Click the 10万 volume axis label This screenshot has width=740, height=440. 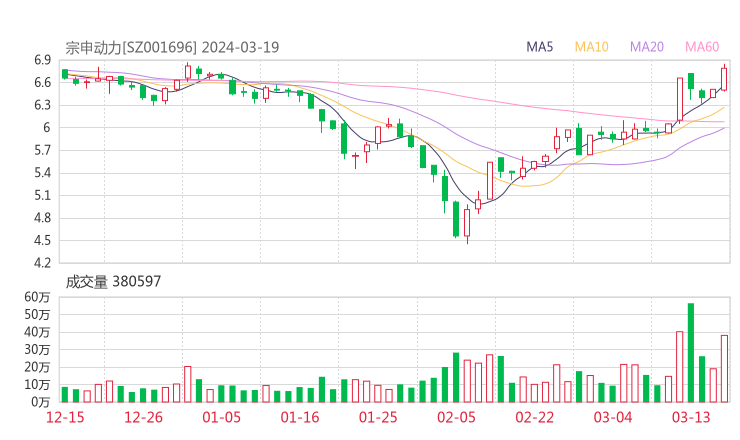point(37,384)
